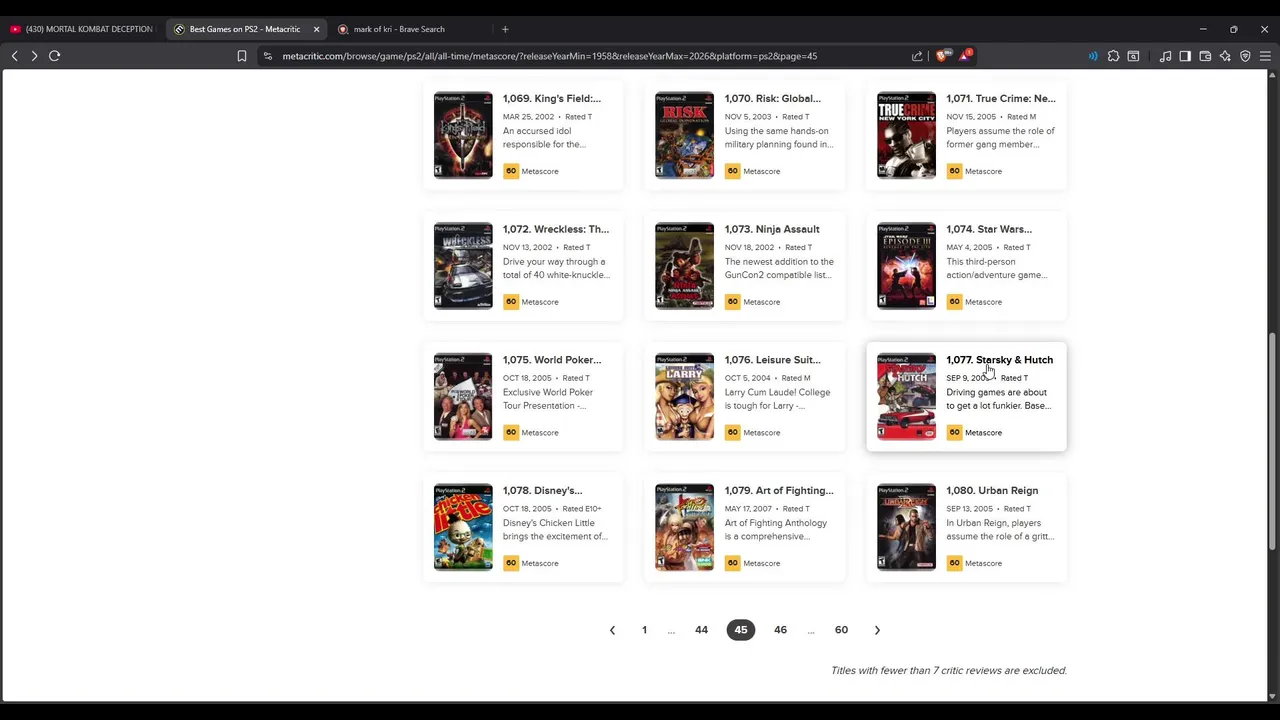Click the blue audio broadcast toolbar icon
This screenshot has width=1280, height=720.
(1093, 56)
